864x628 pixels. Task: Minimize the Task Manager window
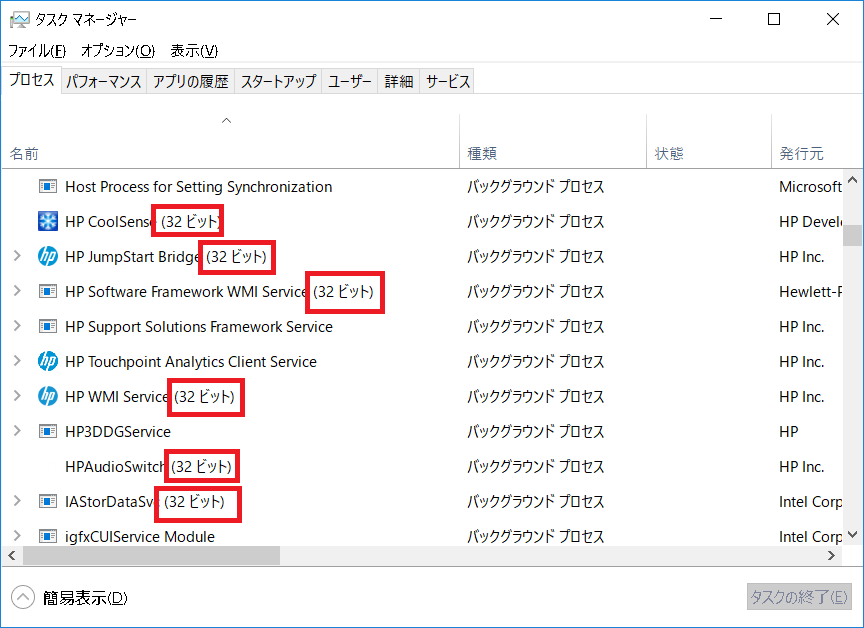coord(716,19)
